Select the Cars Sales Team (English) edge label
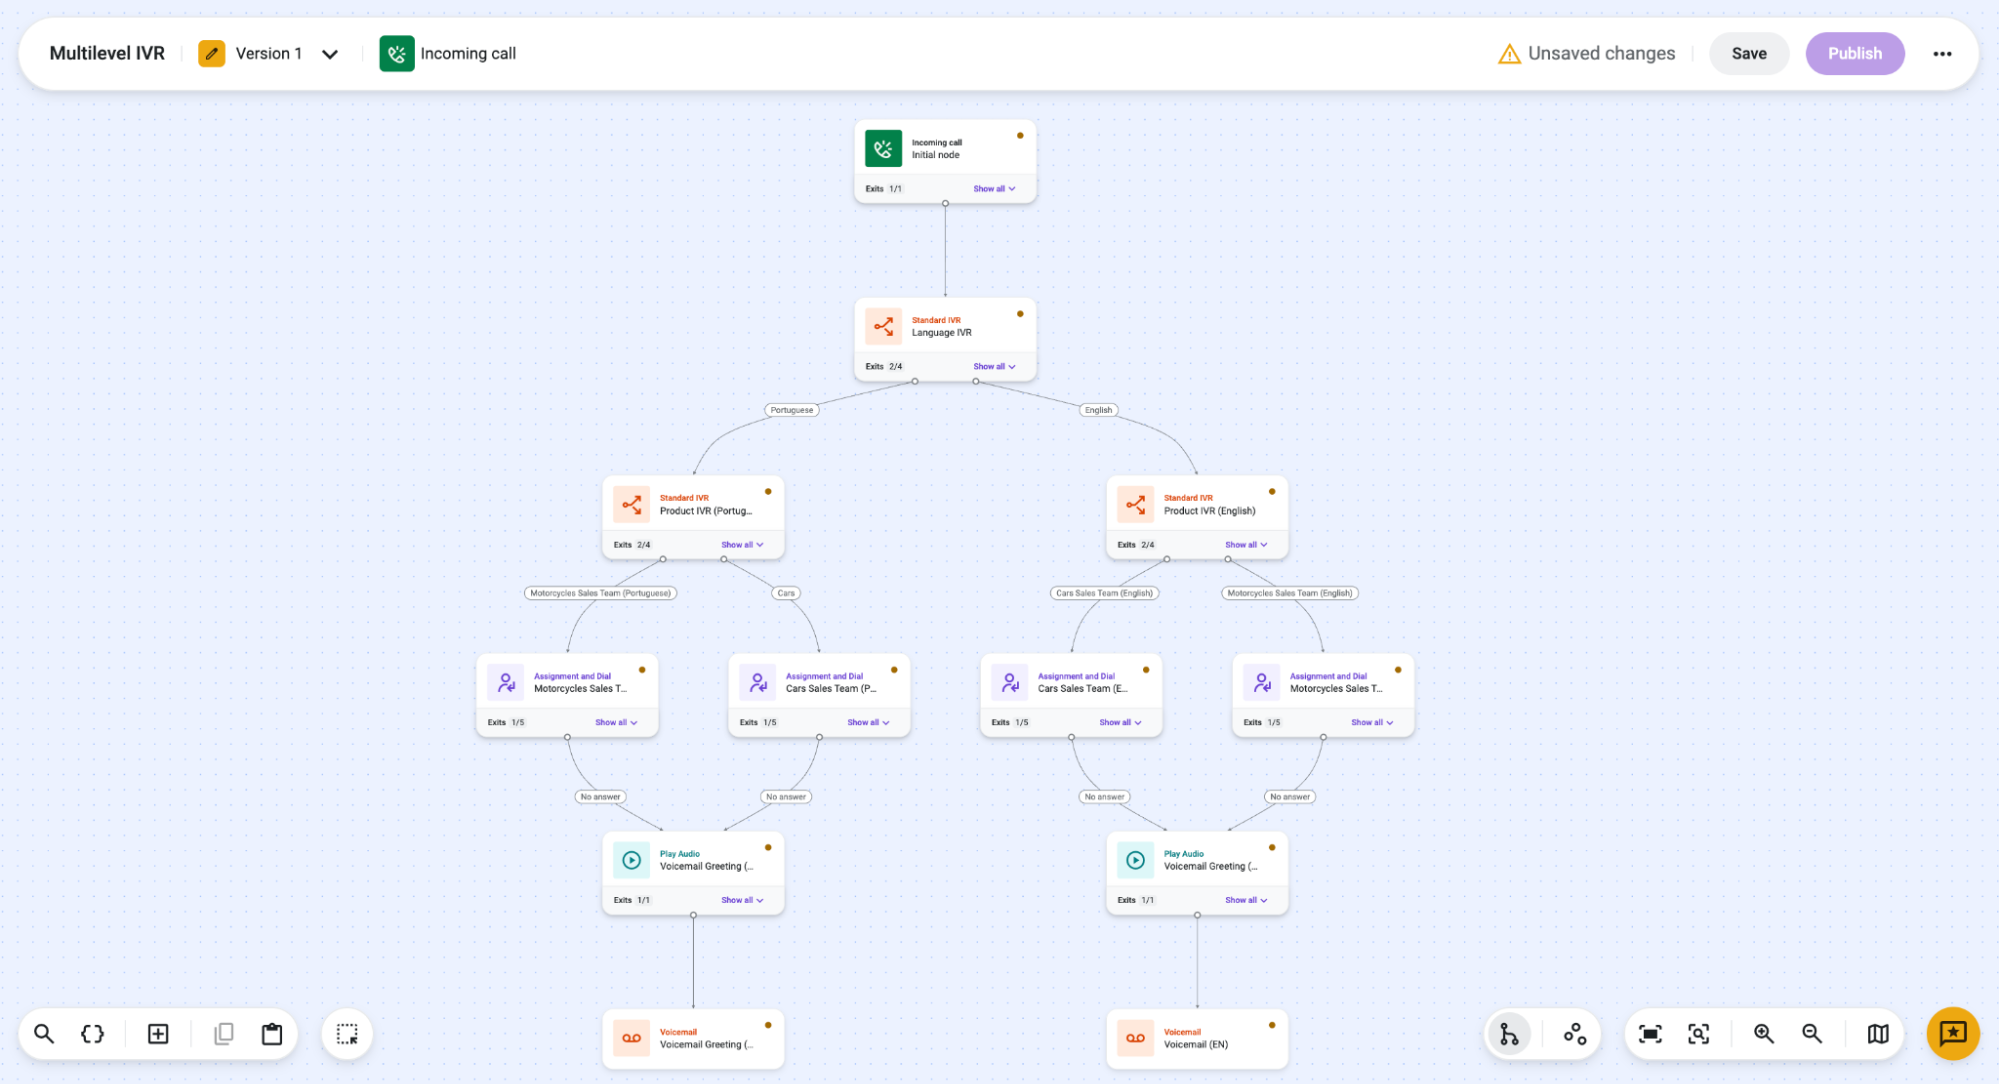 click(1105, 593)
